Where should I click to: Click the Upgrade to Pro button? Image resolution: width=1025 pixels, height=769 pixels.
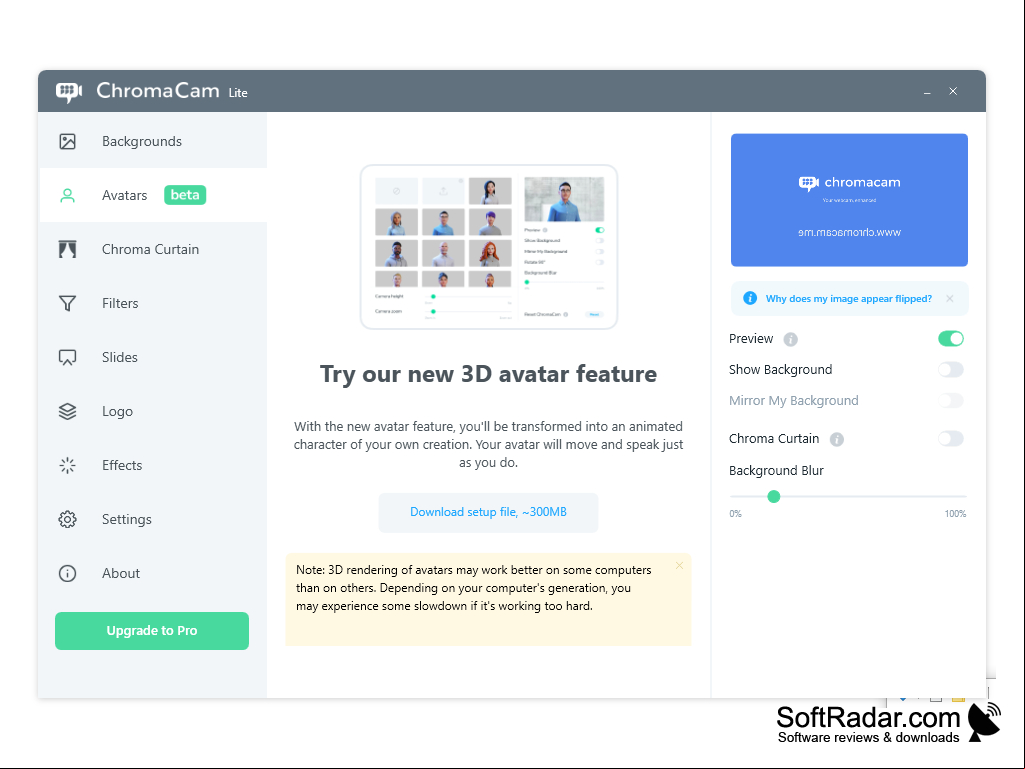pos(152,631)
